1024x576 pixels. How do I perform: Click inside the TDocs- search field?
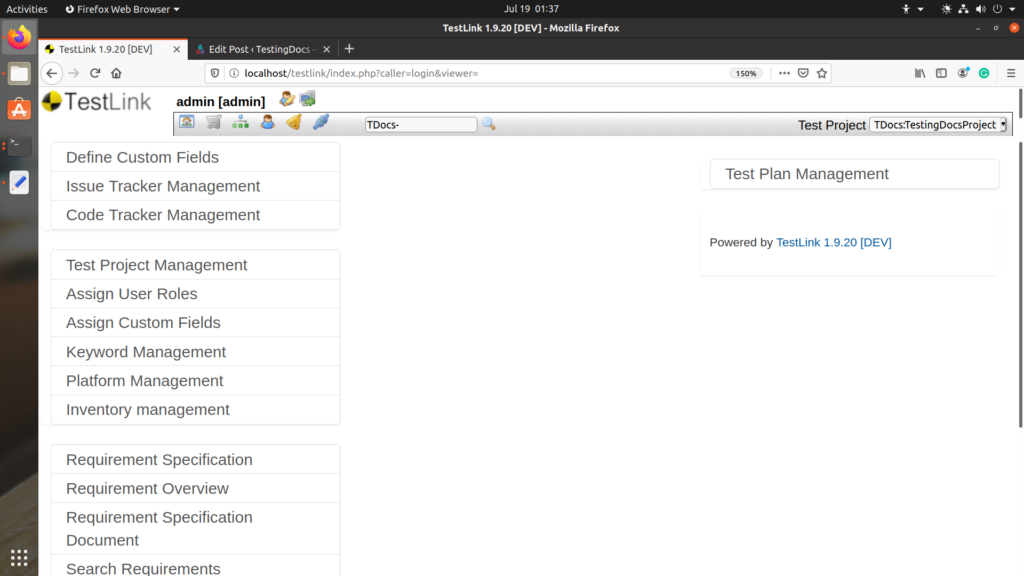click(x=420, y=124)
